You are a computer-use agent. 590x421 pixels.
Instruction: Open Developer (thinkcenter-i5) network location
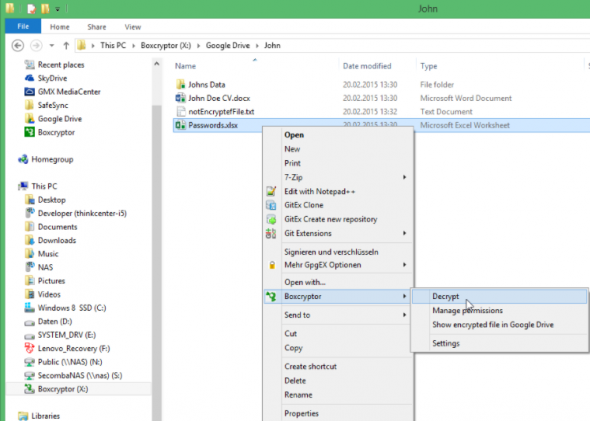pos(82,213)
